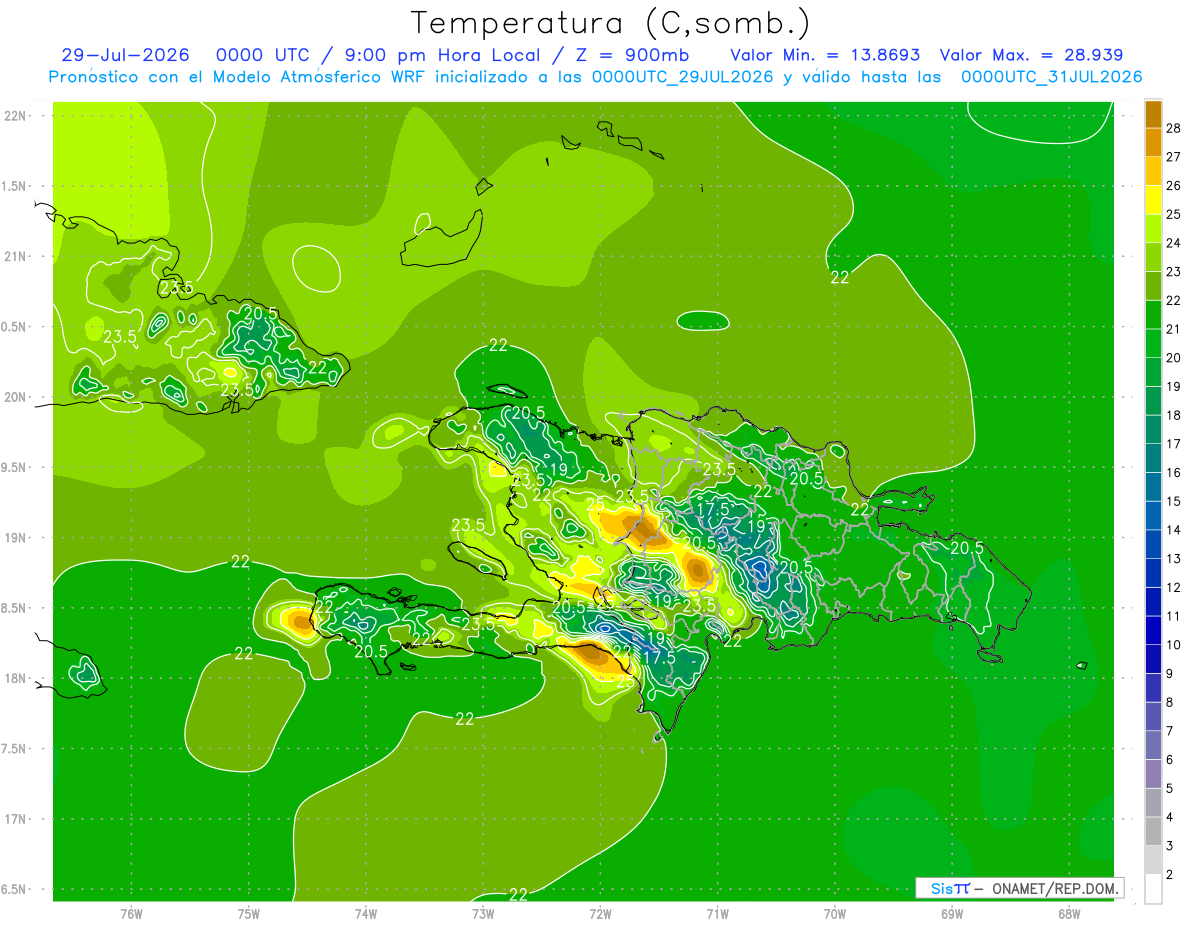The image size is (1200, 927).
Task: Click the purple legend band between 5 and 6
Action: pyautogui.click(x=1153, y=774)
